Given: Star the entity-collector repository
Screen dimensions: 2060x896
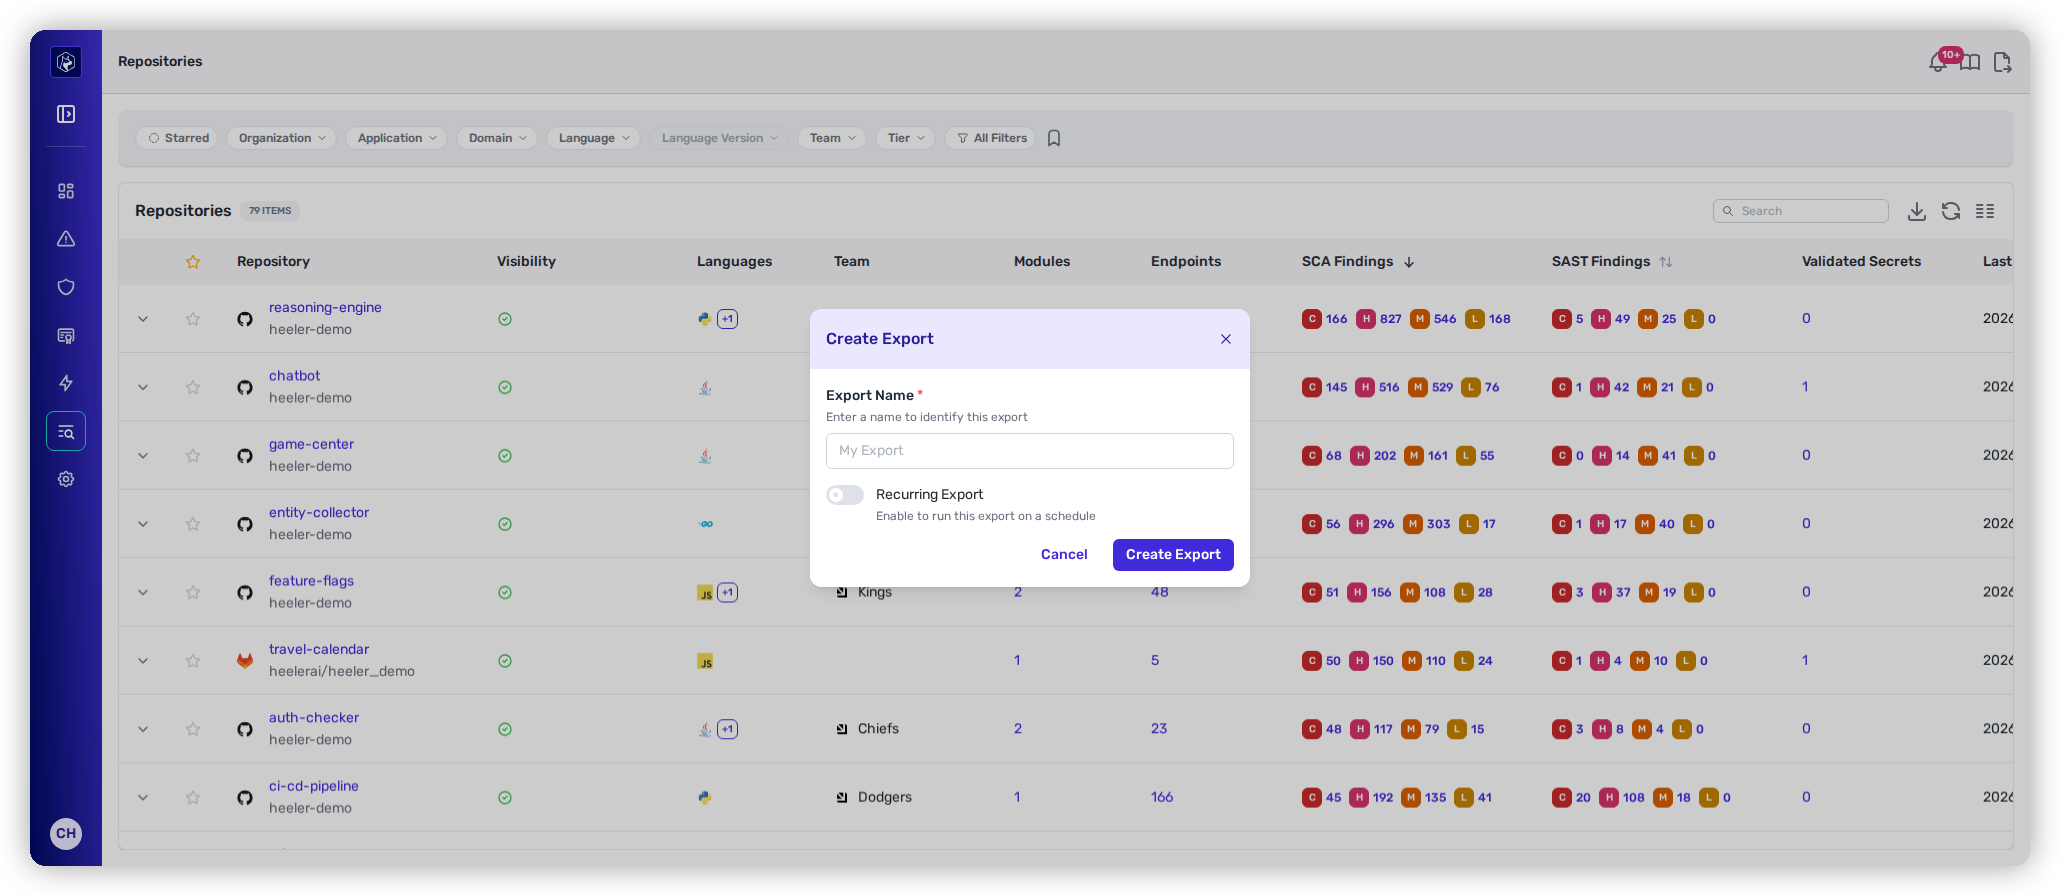Looking at the screenshot, I should pos(193,524).
